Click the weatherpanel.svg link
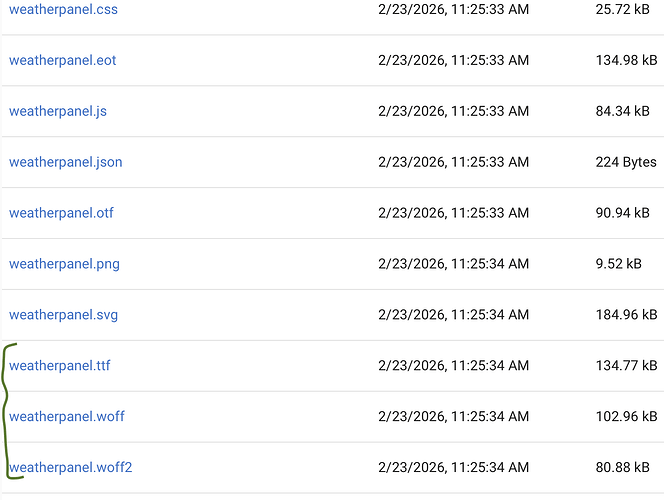 [x=63, y=315]
